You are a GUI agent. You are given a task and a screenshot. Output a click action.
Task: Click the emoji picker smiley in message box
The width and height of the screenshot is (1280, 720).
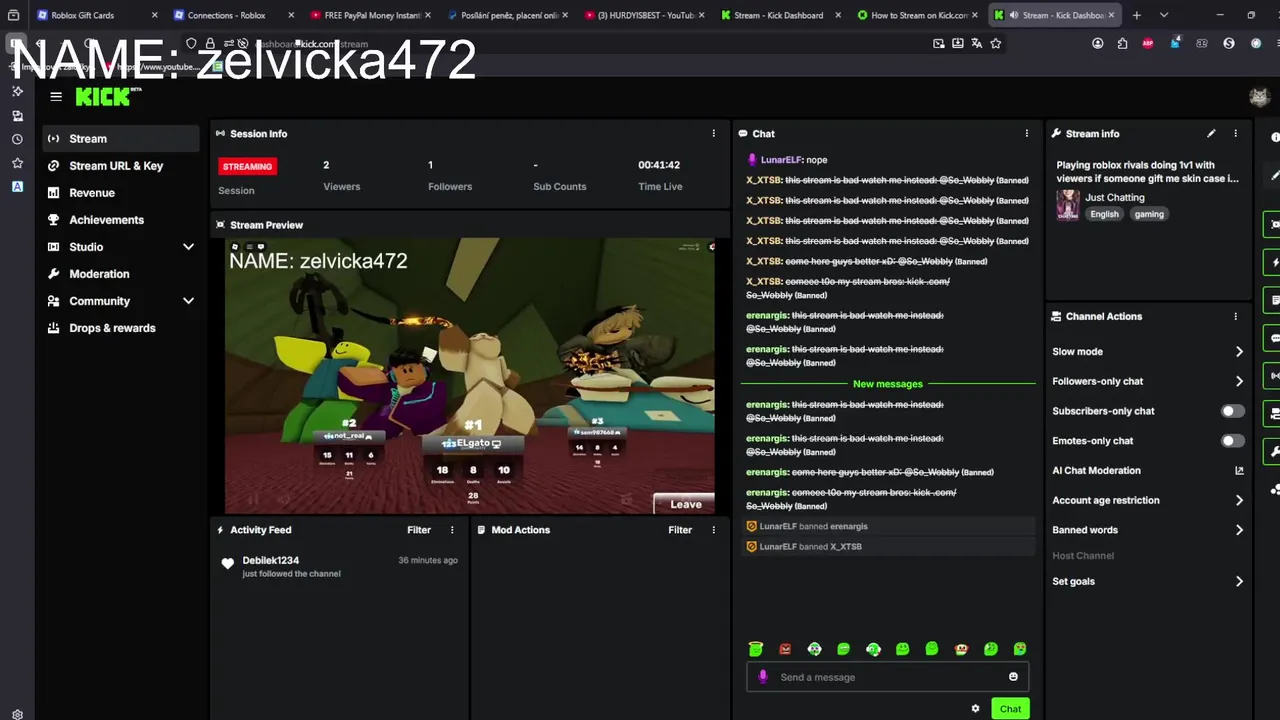pos(1013,677)
